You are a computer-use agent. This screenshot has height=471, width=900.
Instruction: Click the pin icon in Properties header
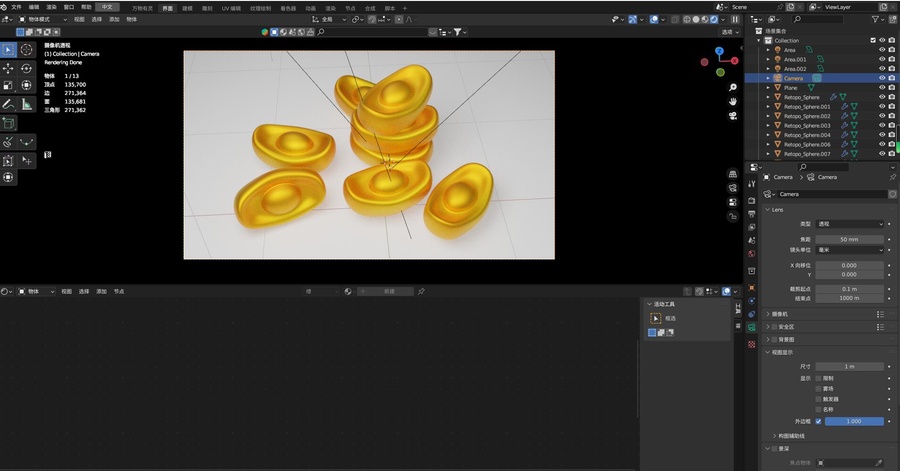tap(892, 177)
